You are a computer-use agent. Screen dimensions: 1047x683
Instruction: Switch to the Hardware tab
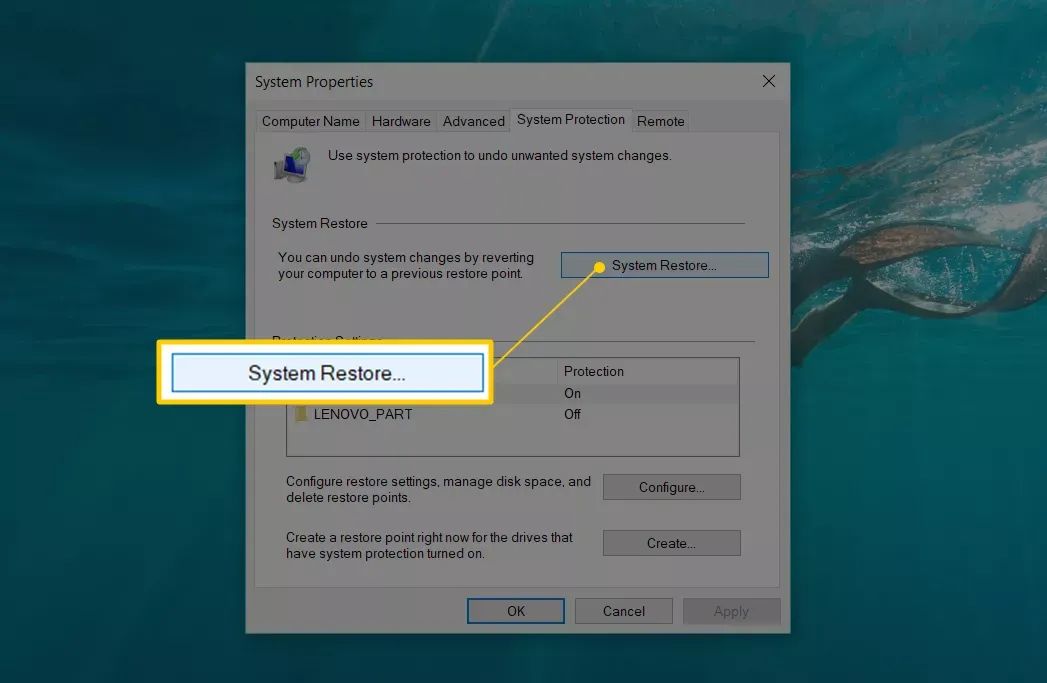(x=401, y=121)
